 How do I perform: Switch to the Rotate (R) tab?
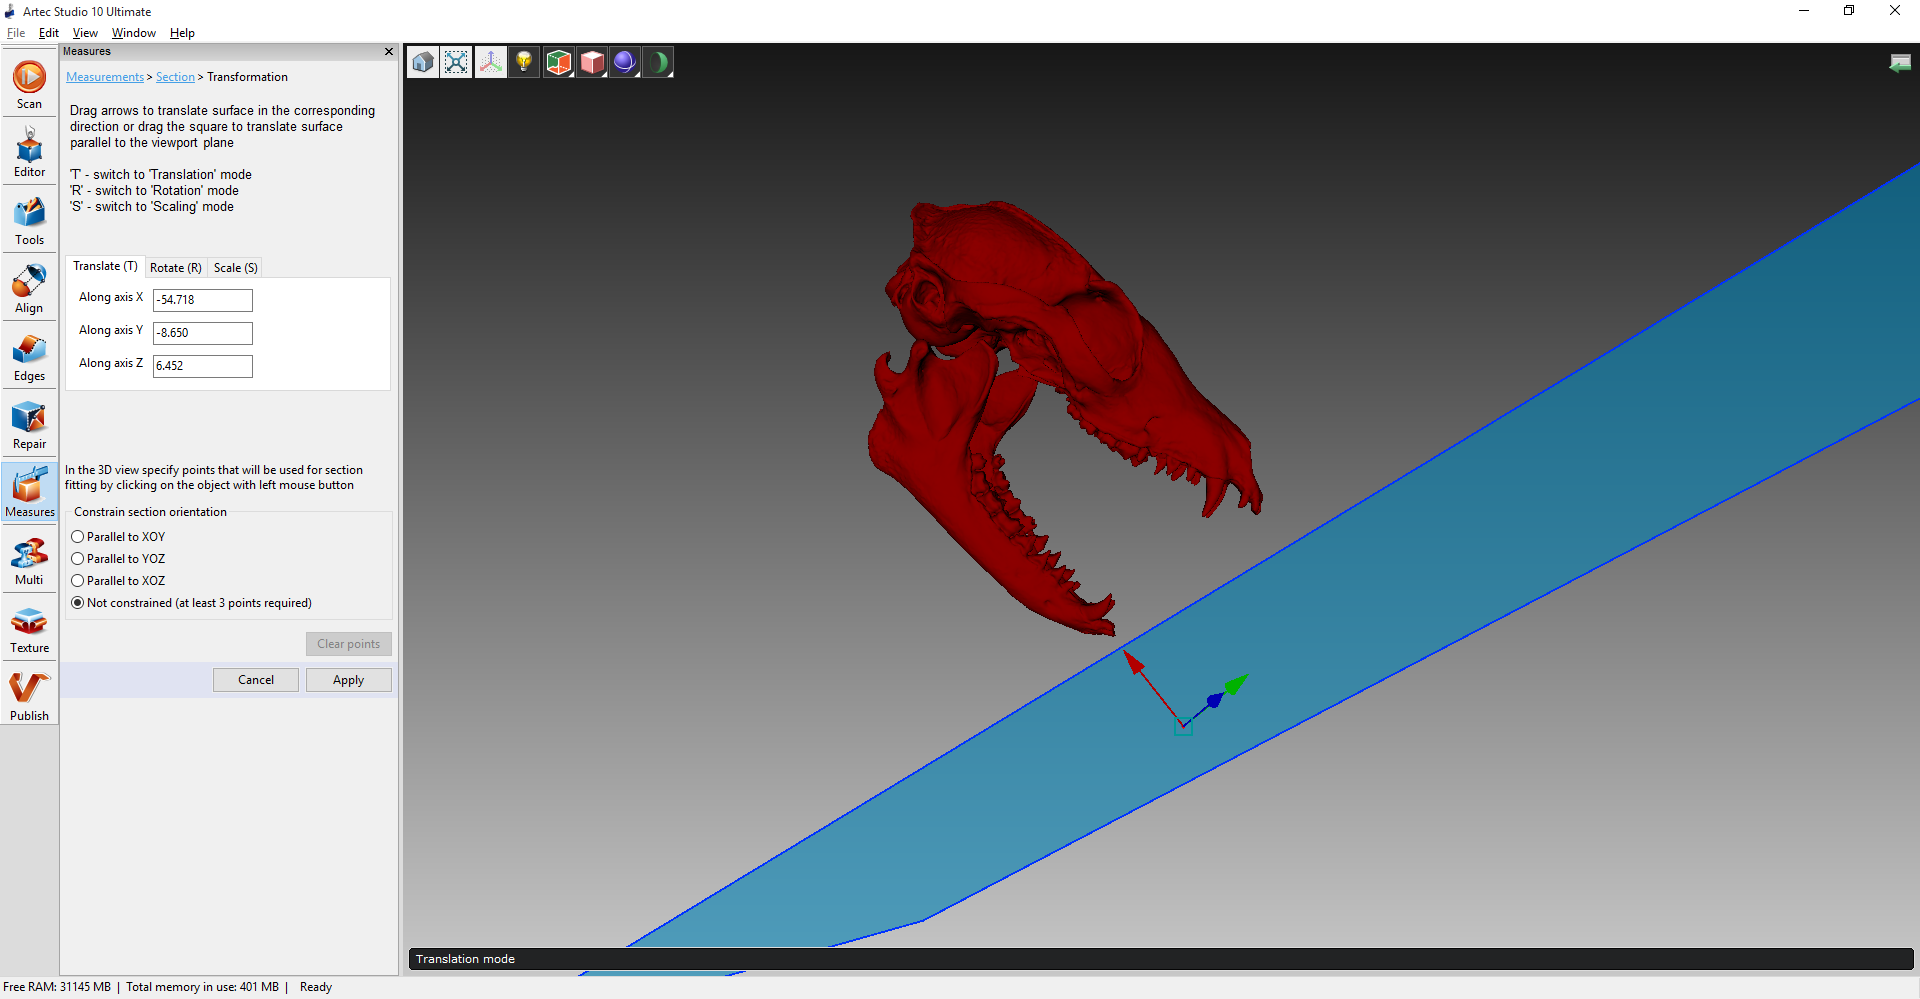[175, 268]
